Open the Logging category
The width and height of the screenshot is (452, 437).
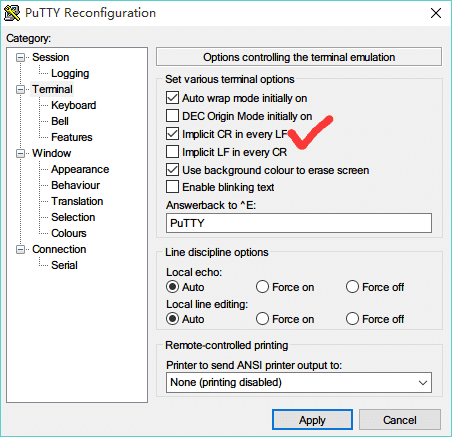70,73
